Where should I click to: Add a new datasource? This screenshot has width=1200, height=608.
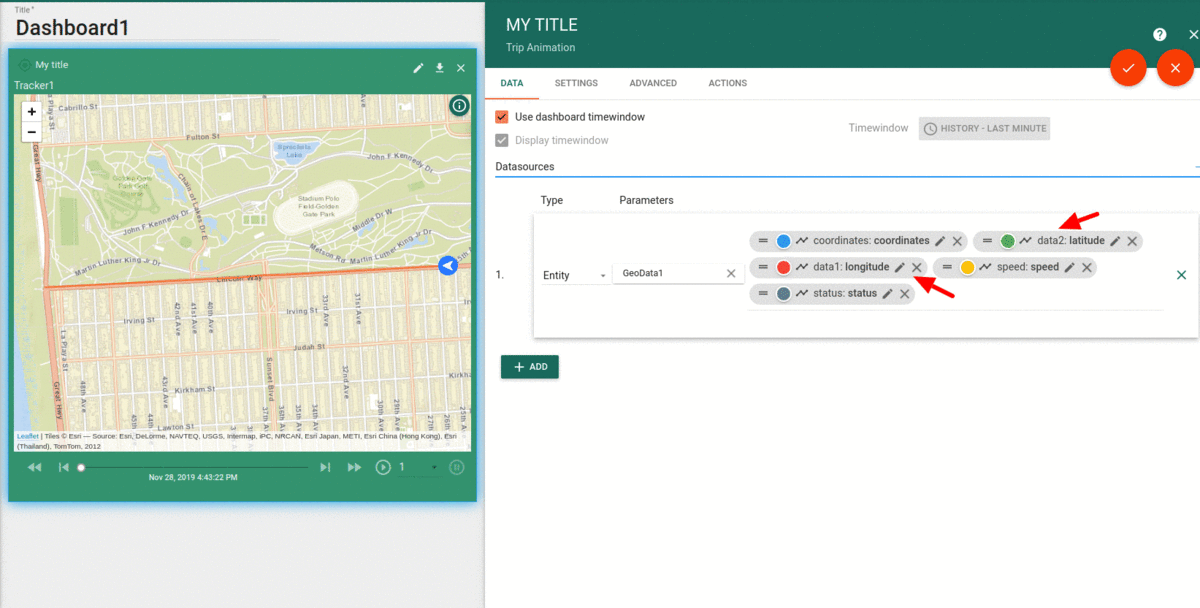point(530,367)
